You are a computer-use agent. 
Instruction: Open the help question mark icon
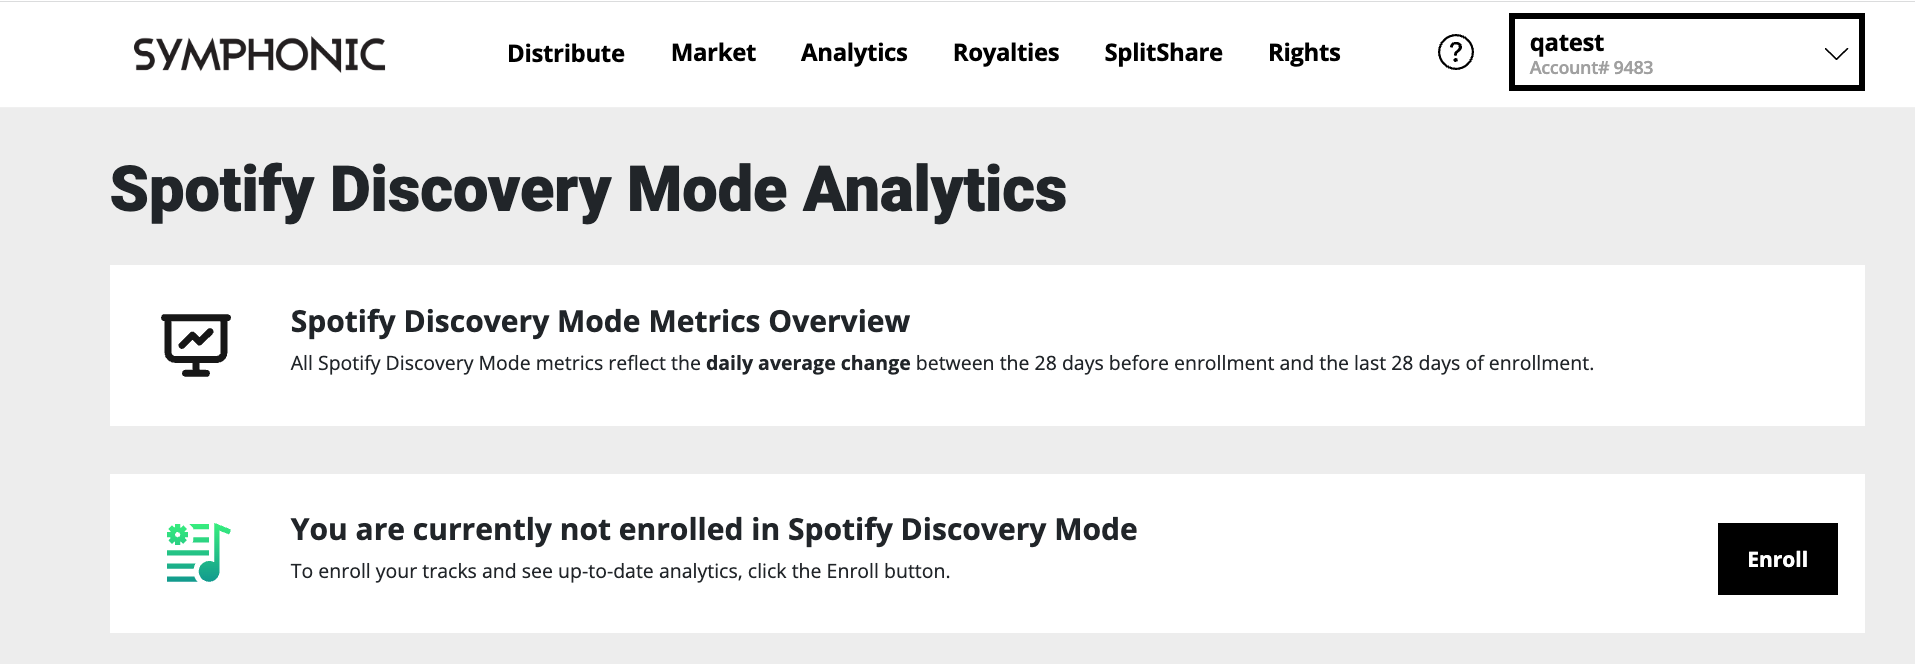1455,52
